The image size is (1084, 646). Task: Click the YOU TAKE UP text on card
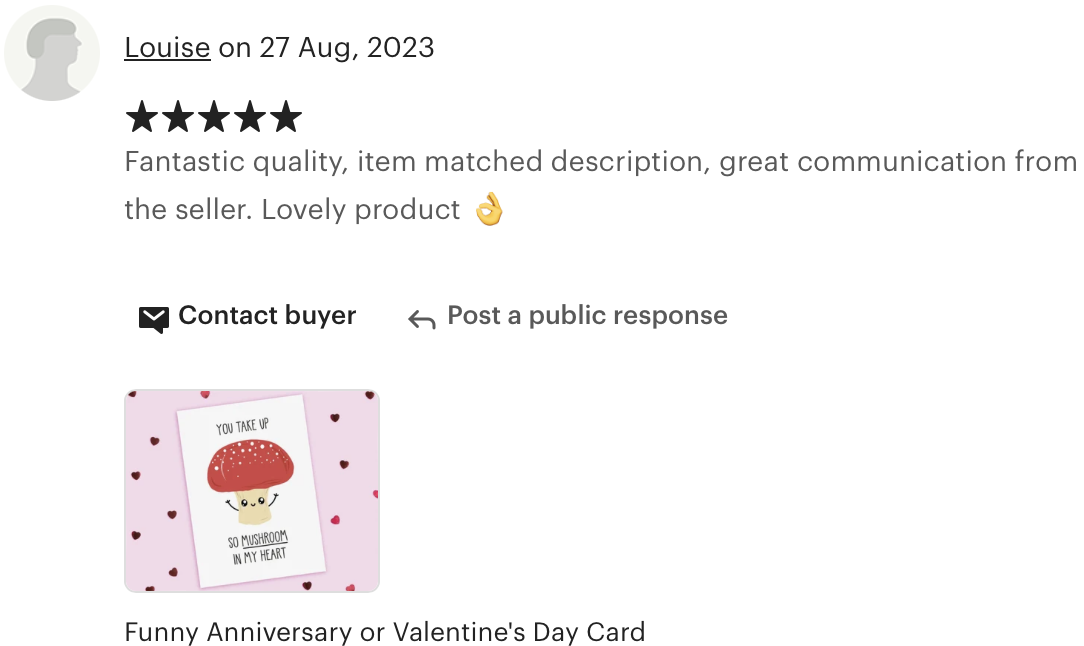[242, 426]
